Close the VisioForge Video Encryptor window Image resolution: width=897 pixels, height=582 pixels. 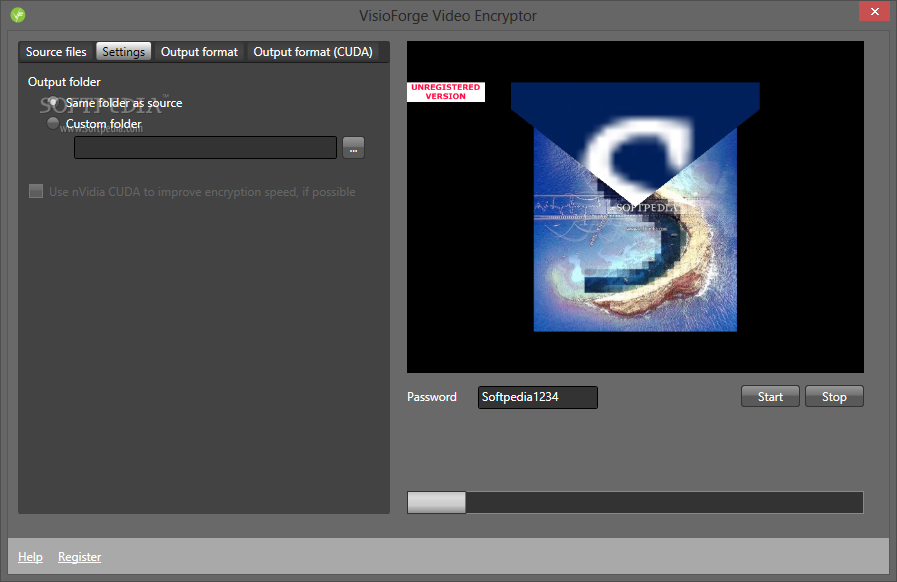[x=874, y=11]
